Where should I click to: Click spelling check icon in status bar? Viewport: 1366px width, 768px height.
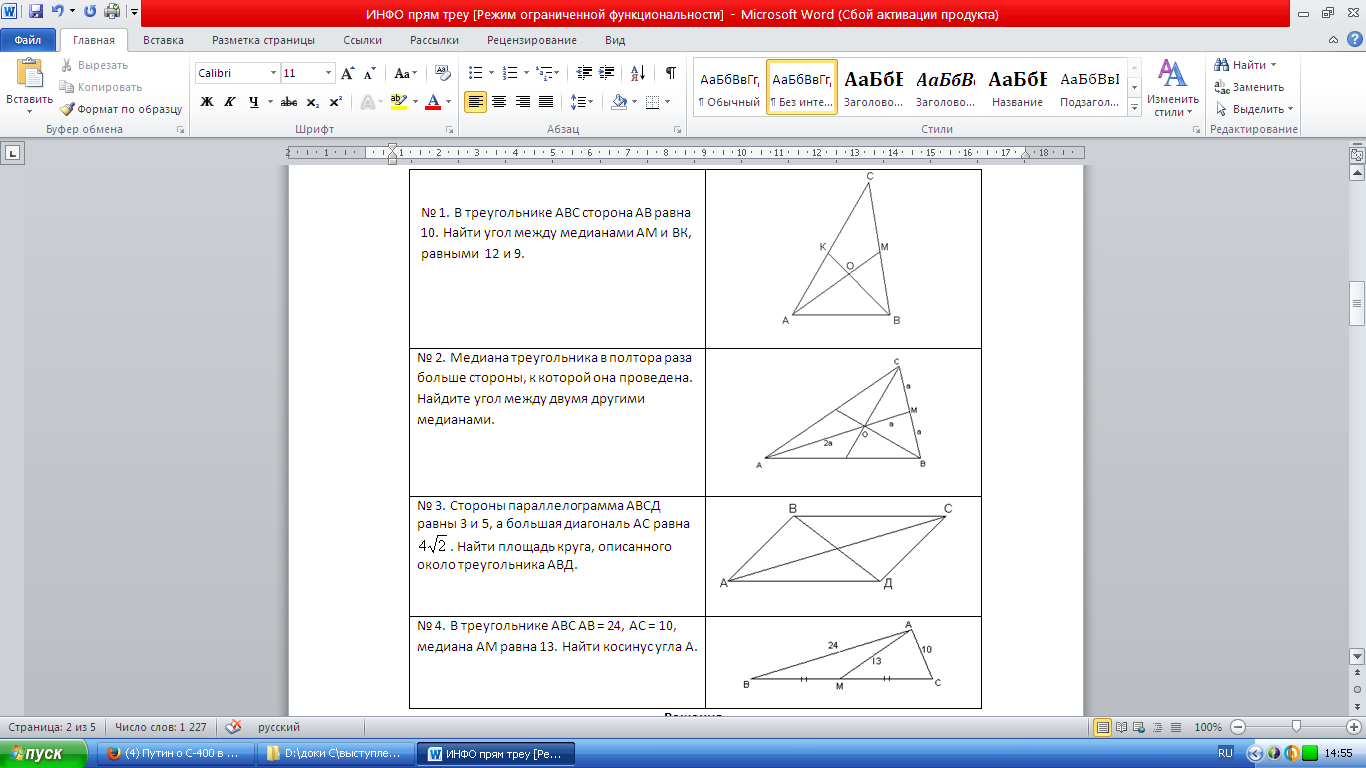click(x=233, y=727)
